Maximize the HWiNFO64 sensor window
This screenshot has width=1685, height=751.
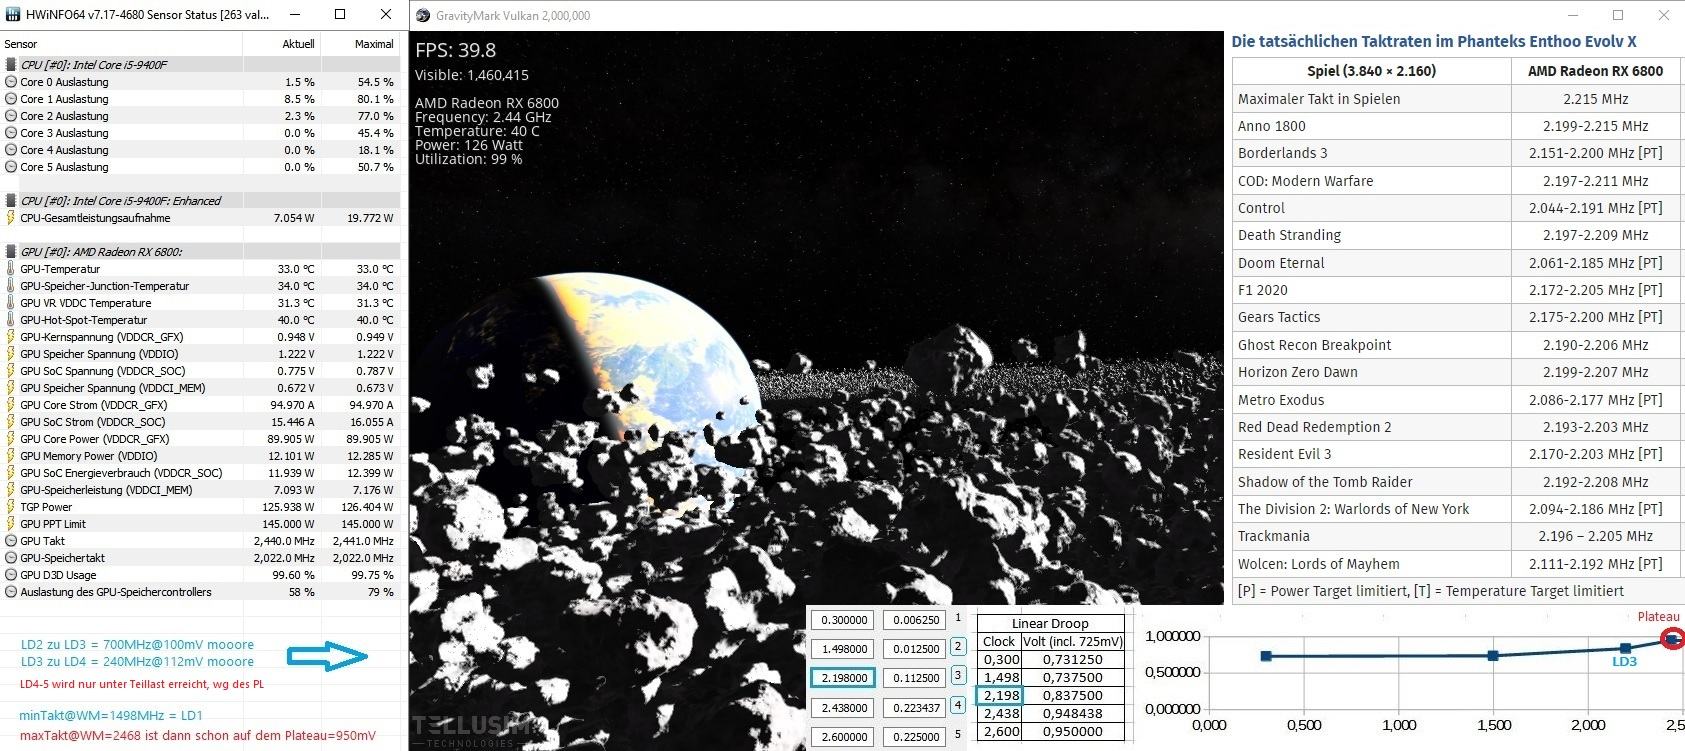(x=340, y=15)
